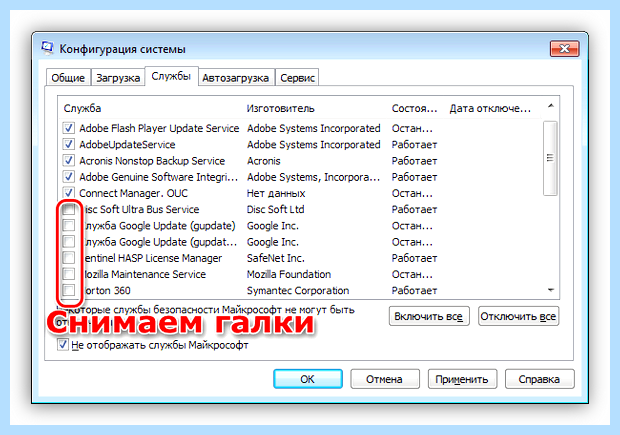The width and height of the screenshot is (620, 435).
Task: Click the System Configuration title icon
Action: coord(47,48)
